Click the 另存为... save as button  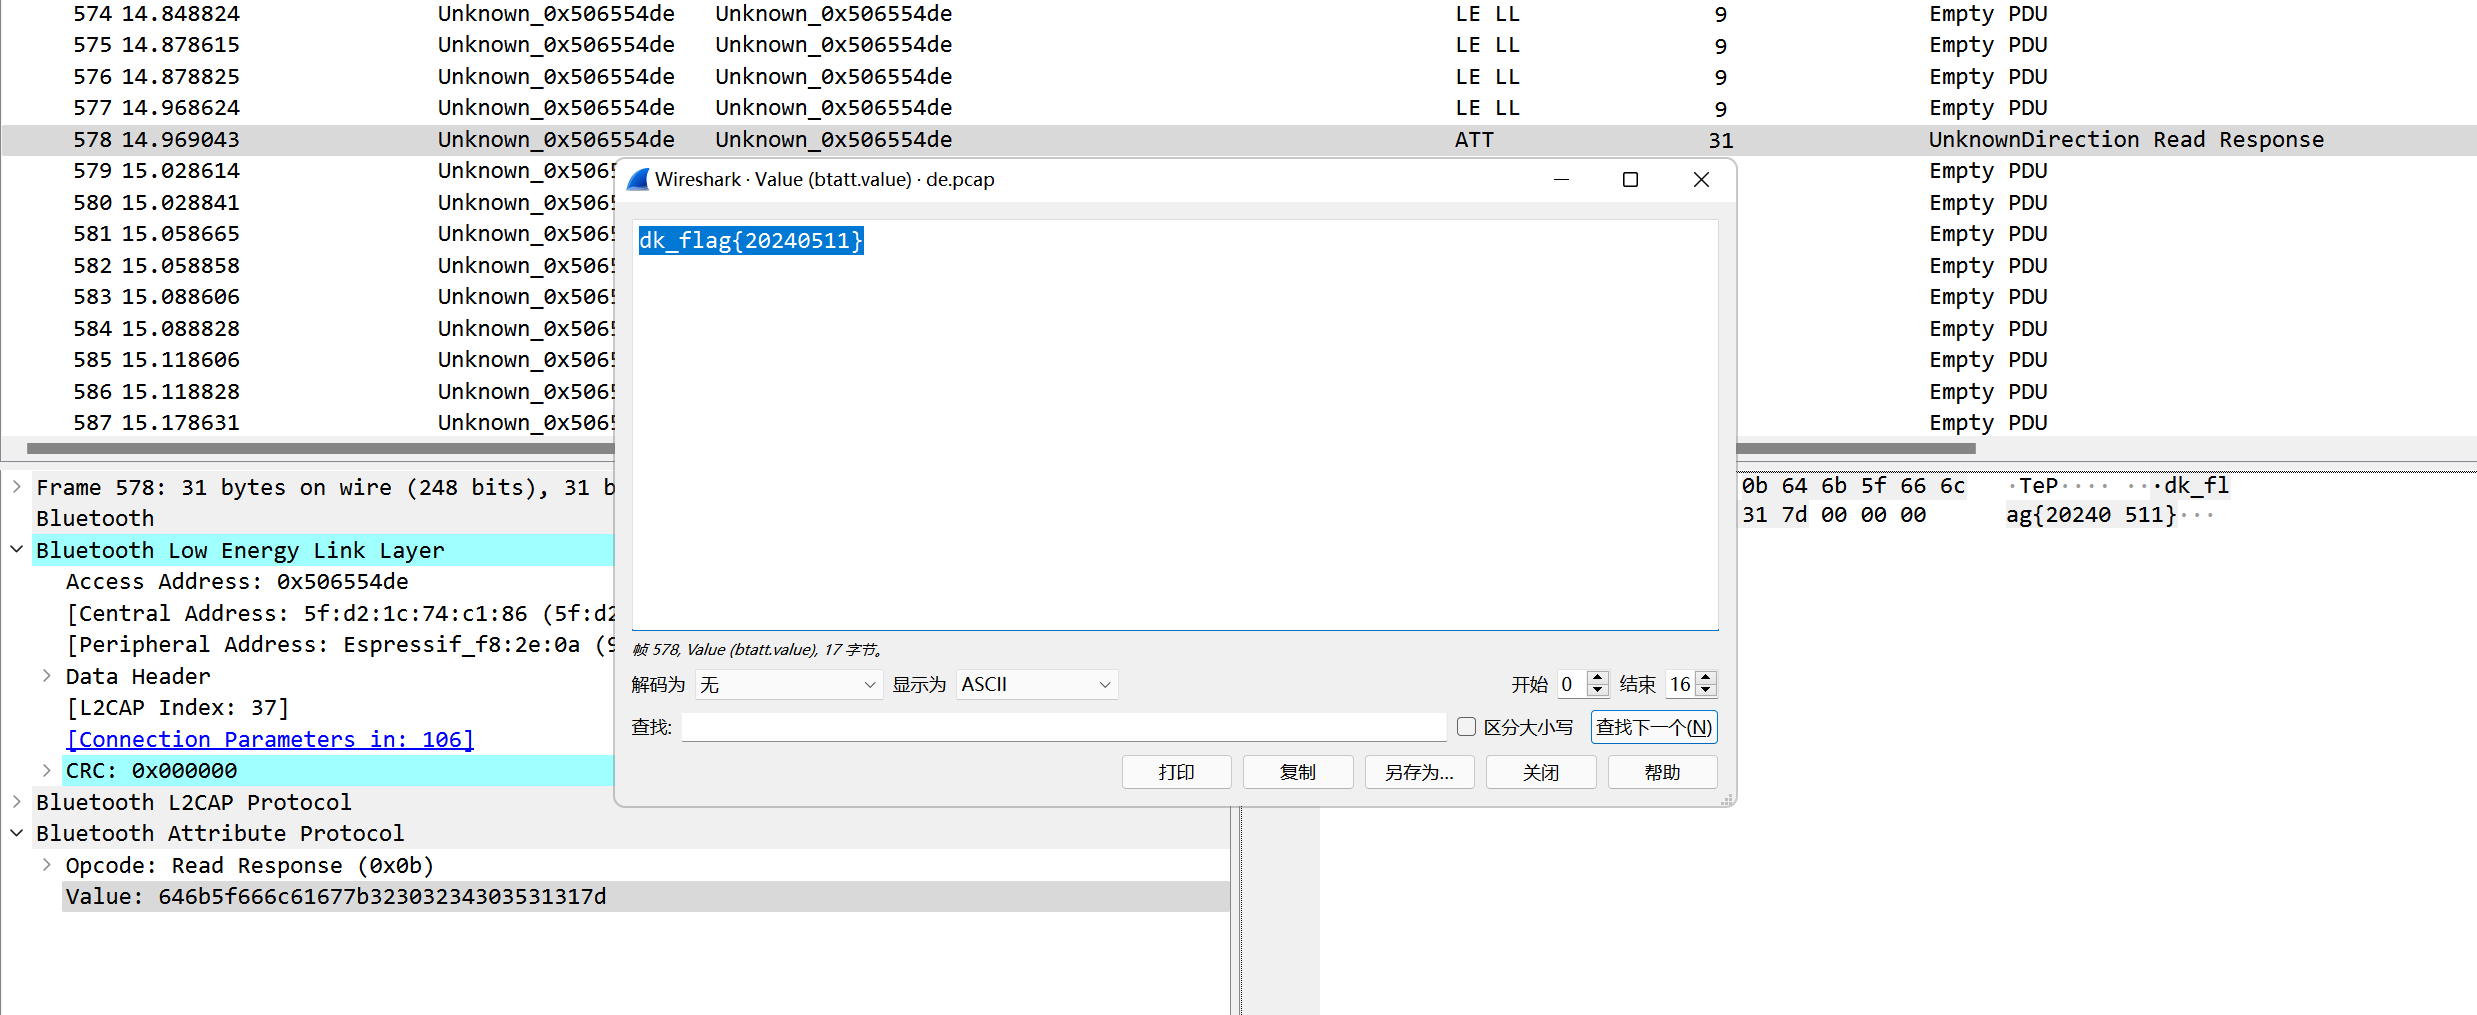point(1419,772)
